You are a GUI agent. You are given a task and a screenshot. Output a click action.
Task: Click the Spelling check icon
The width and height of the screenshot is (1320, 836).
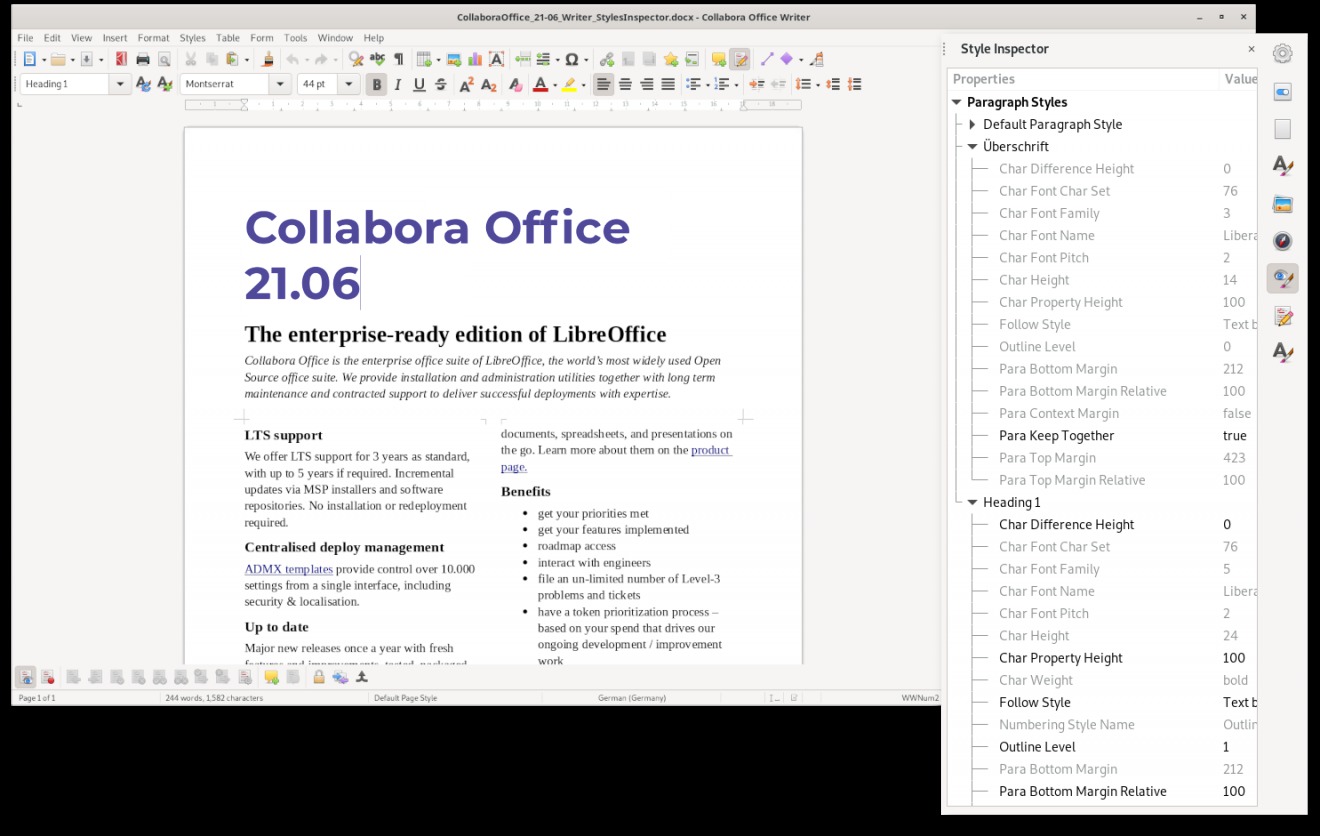click(377, 59)
